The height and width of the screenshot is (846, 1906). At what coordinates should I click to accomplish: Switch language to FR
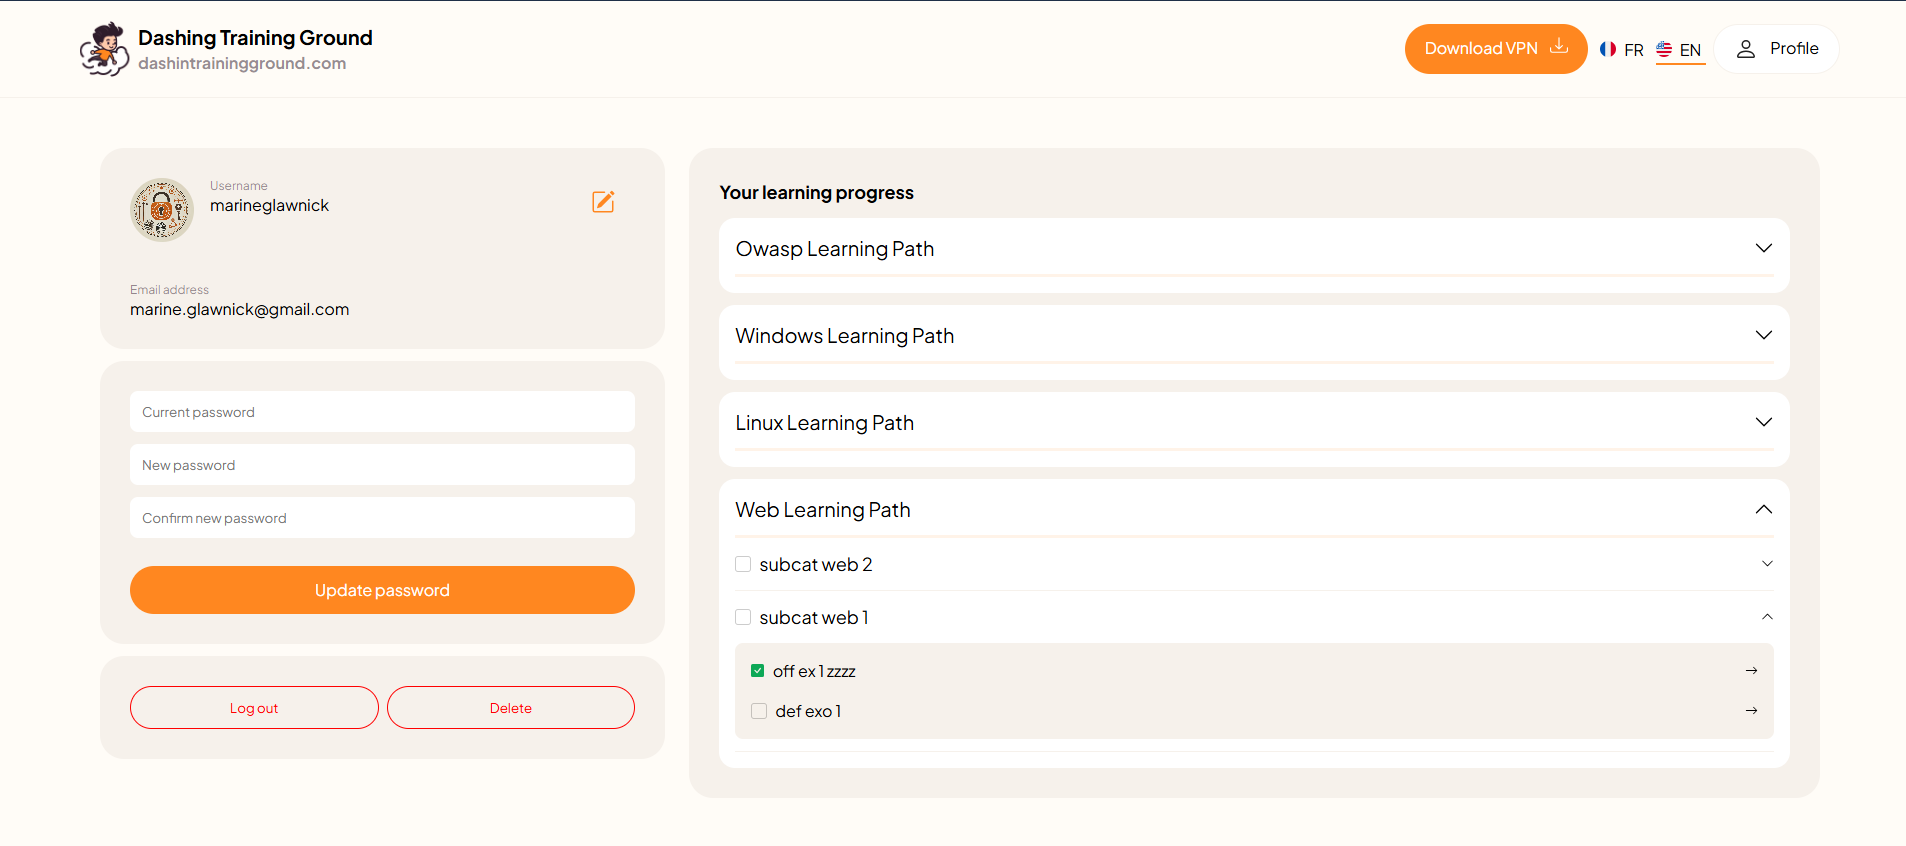click(1633, 50)
